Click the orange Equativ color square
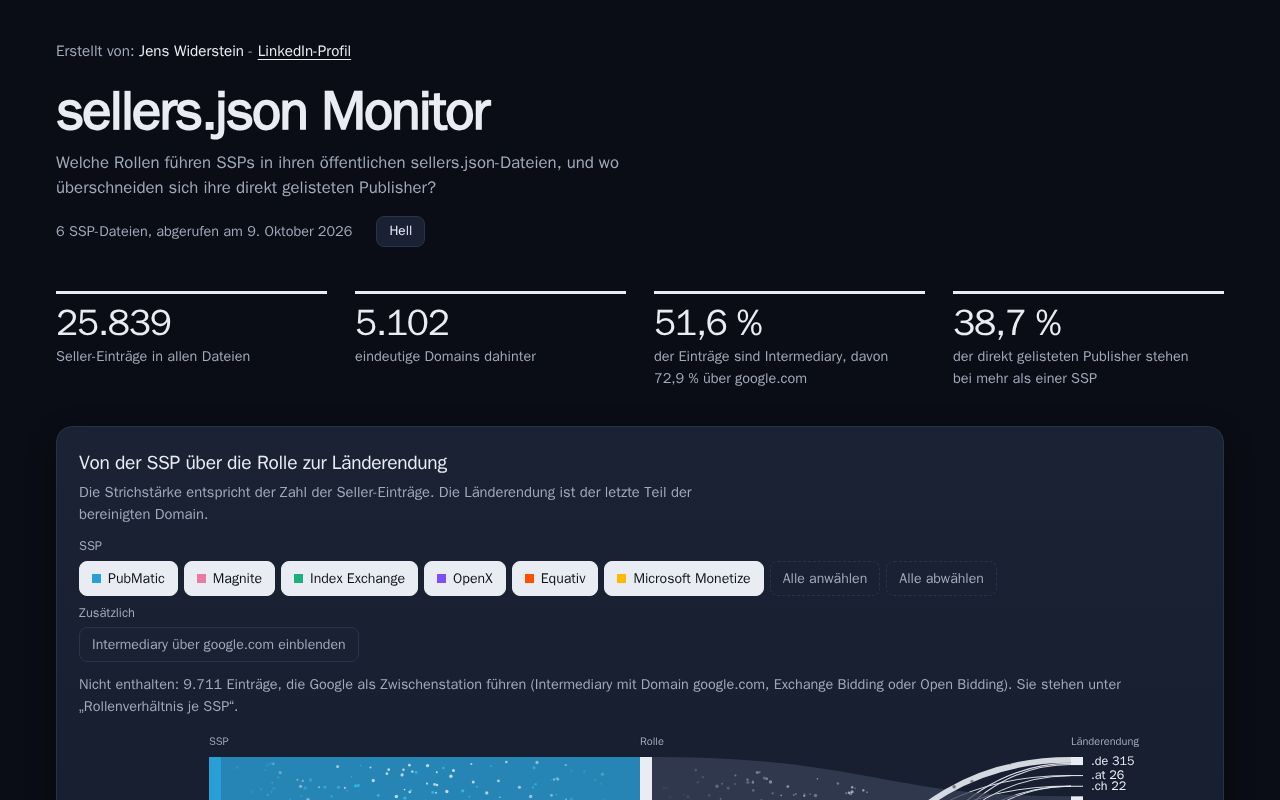 (530, 579)
